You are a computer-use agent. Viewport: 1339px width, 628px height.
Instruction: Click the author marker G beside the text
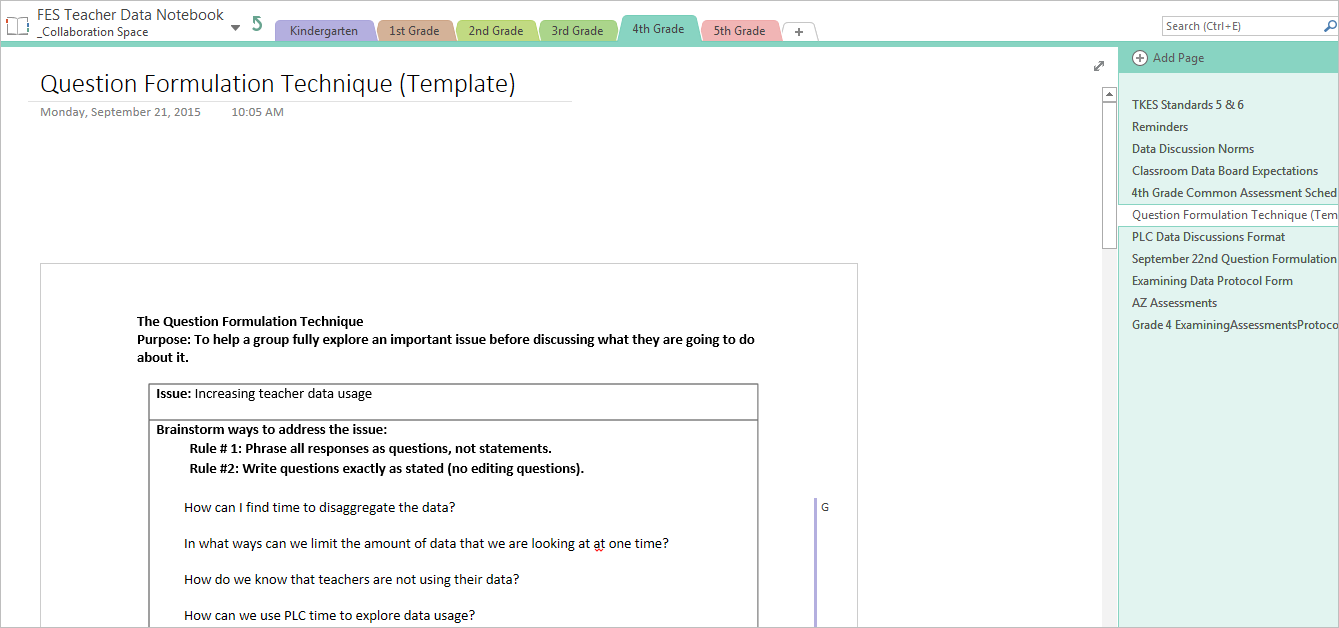pos(825,508)
